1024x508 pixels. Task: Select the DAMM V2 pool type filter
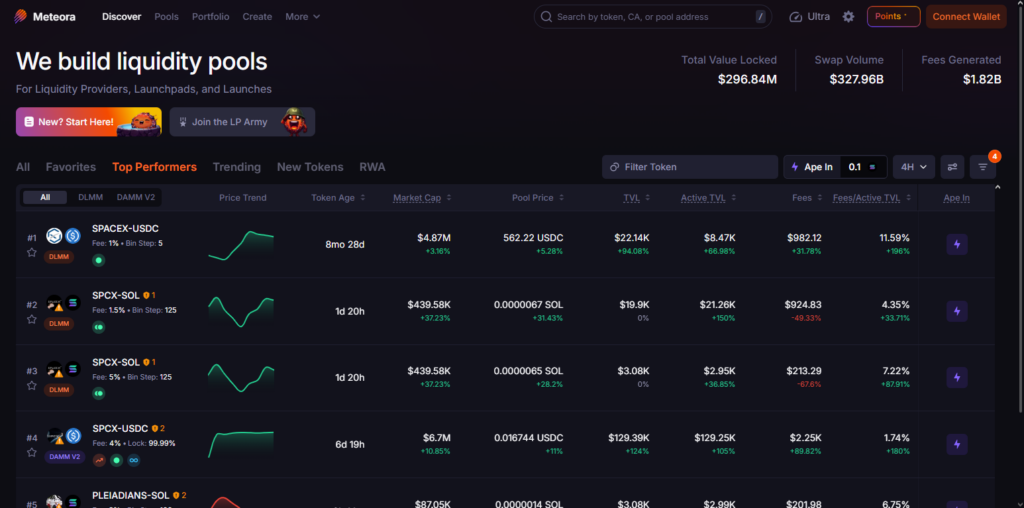point(136,197)
